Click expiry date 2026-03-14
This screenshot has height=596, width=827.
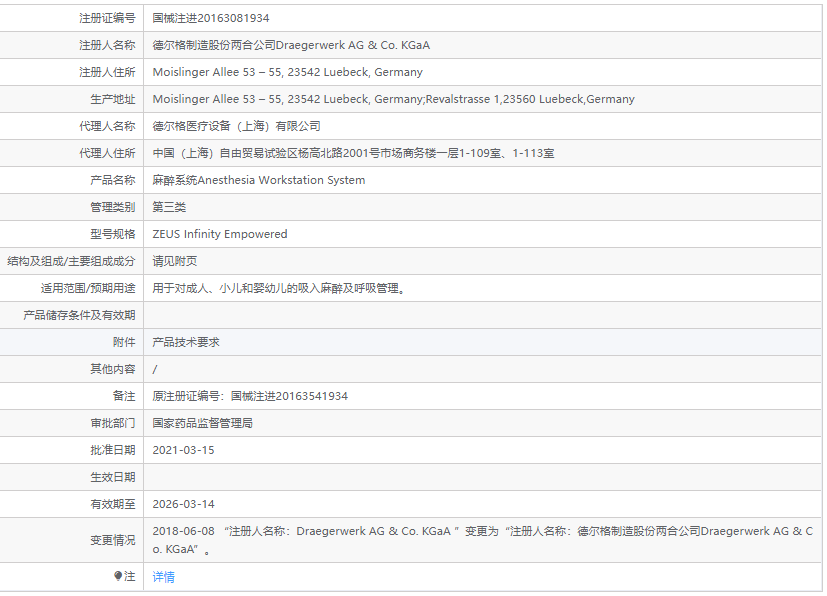pos(183,504)
